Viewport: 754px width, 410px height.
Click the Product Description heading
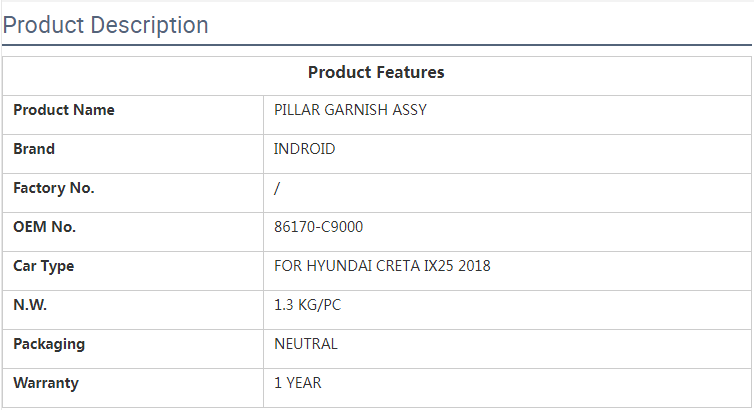click(x=106, y=25)
